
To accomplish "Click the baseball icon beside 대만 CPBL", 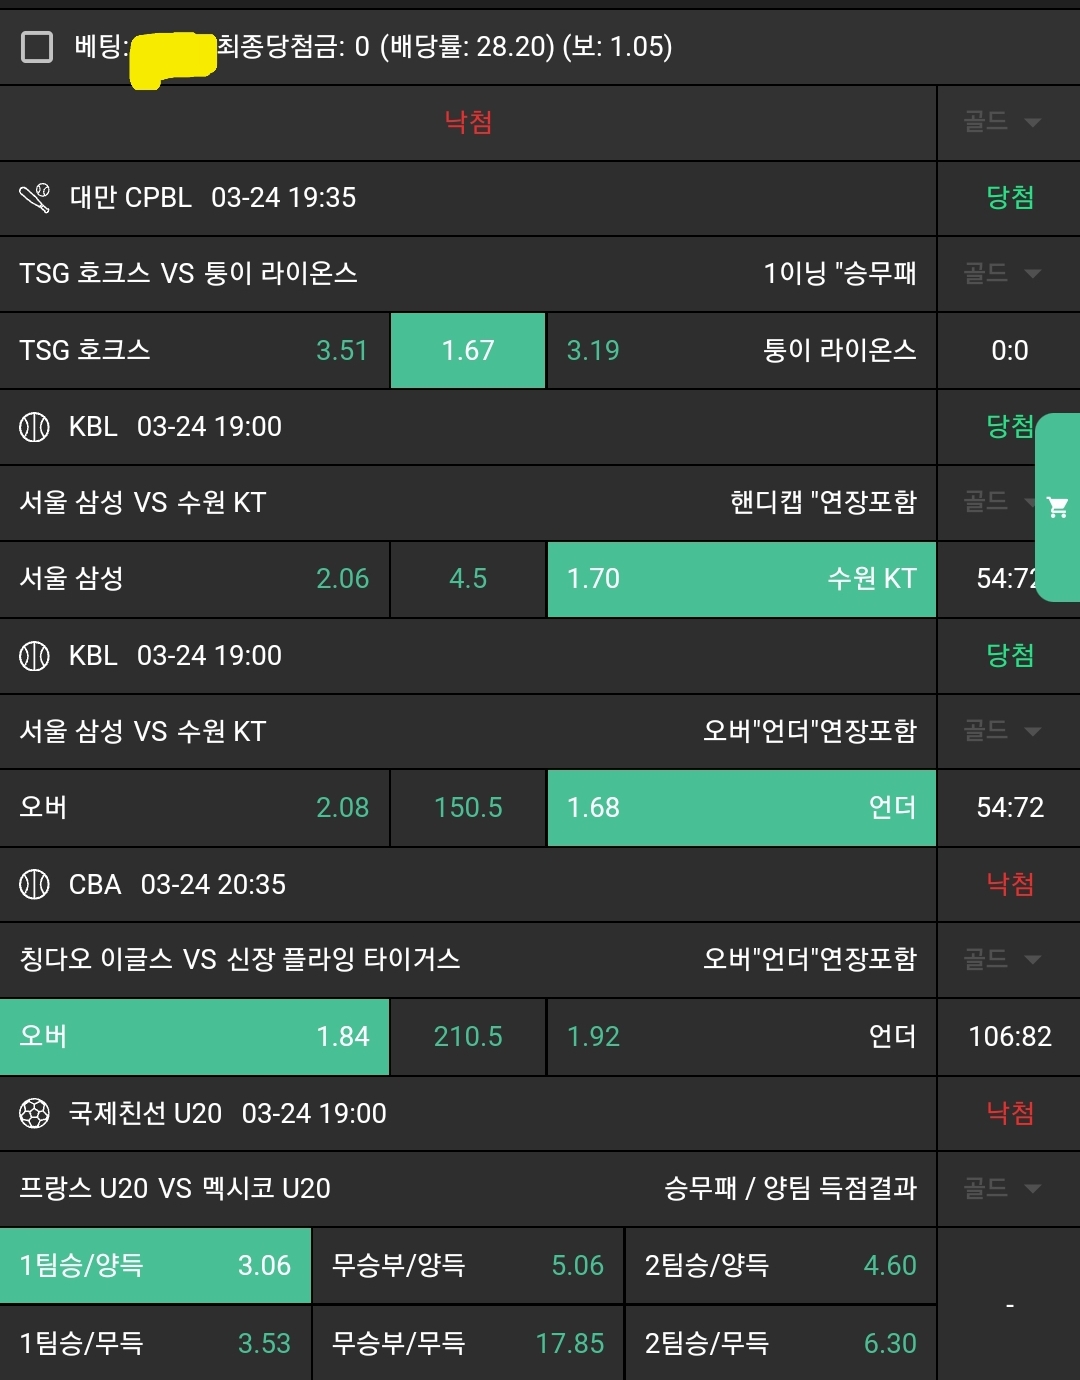I will pyautogui.click(x=35, y=198).
